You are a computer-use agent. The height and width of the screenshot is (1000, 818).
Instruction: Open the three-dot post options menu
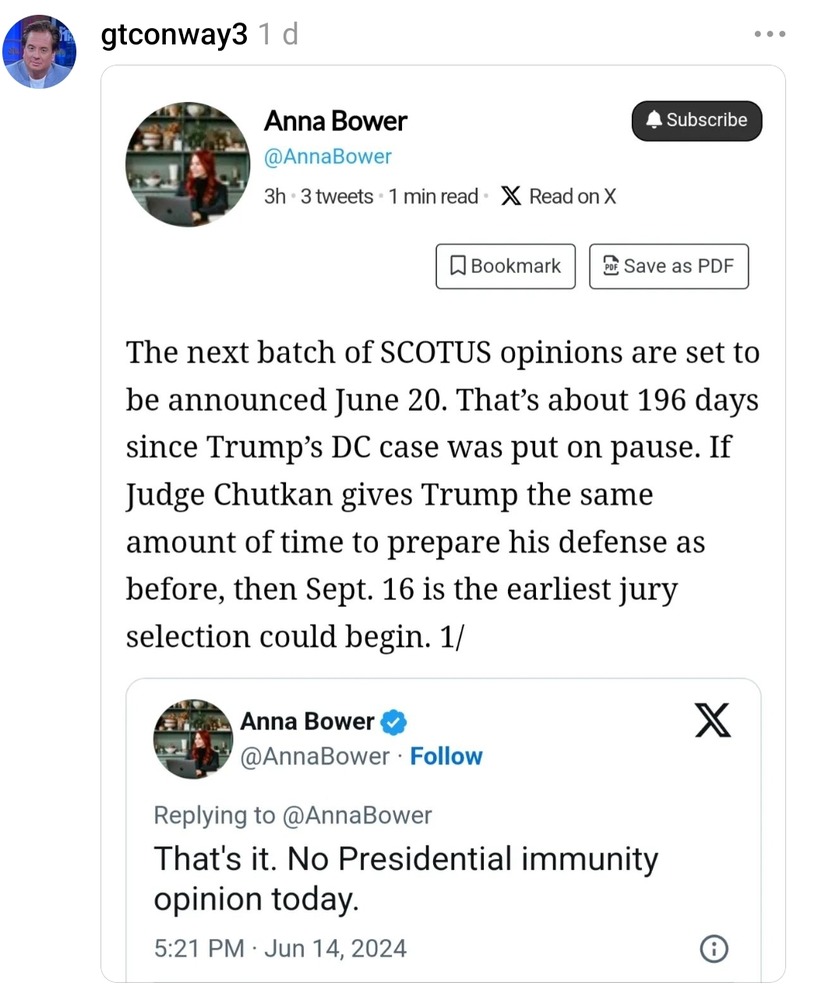click(770, 34)
